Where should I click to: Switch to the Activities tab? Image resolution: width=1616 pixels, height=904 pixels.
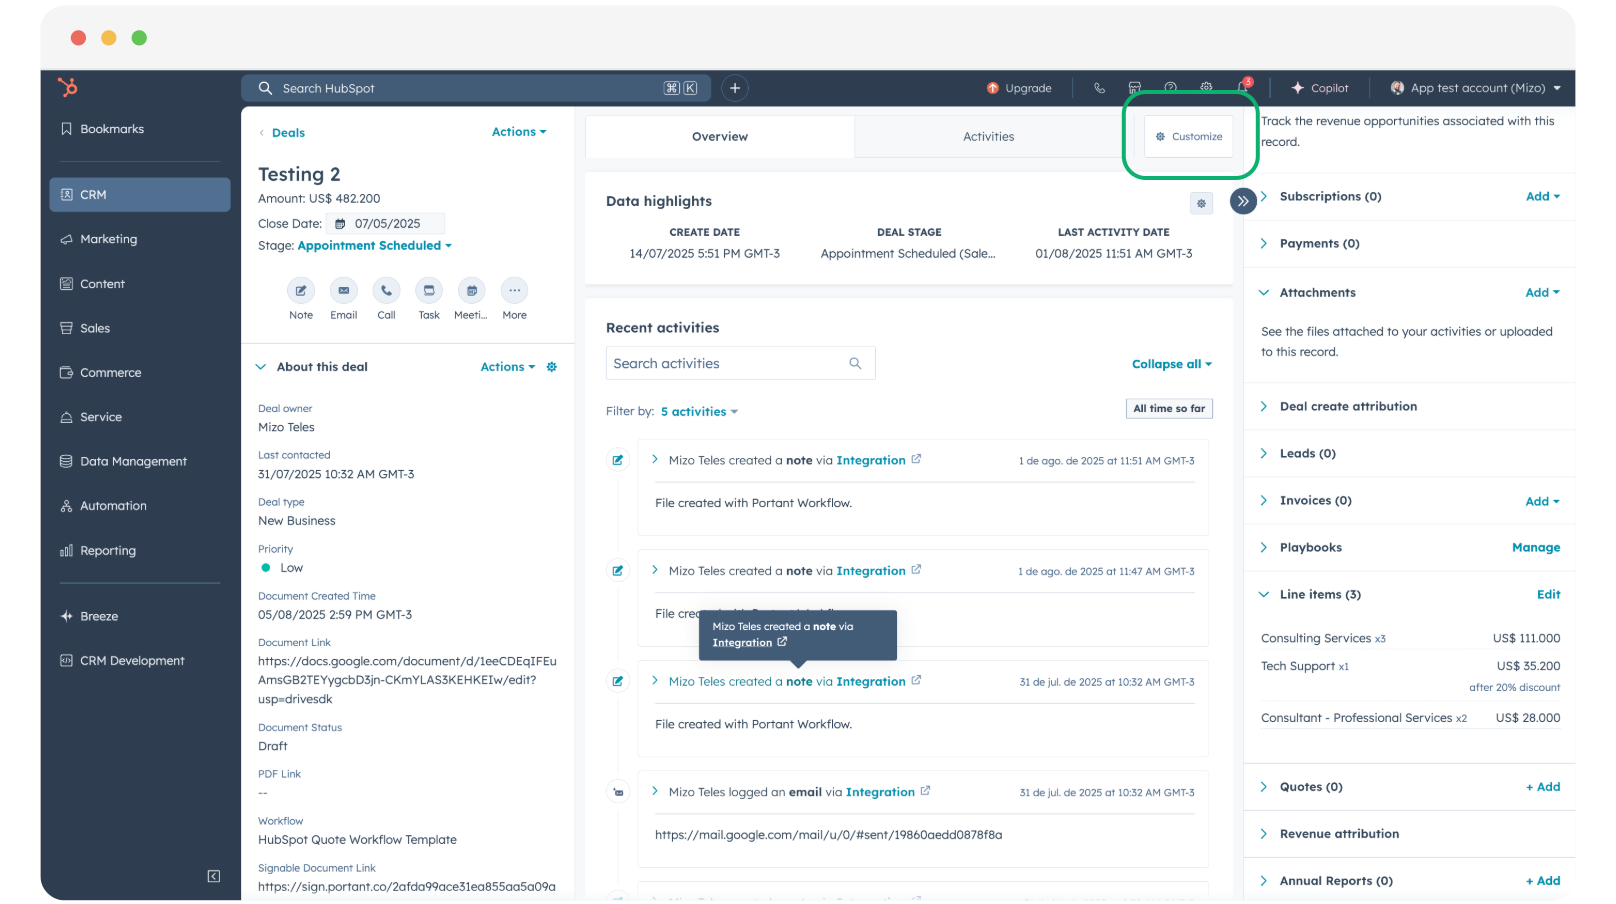[x=988, y=137]
